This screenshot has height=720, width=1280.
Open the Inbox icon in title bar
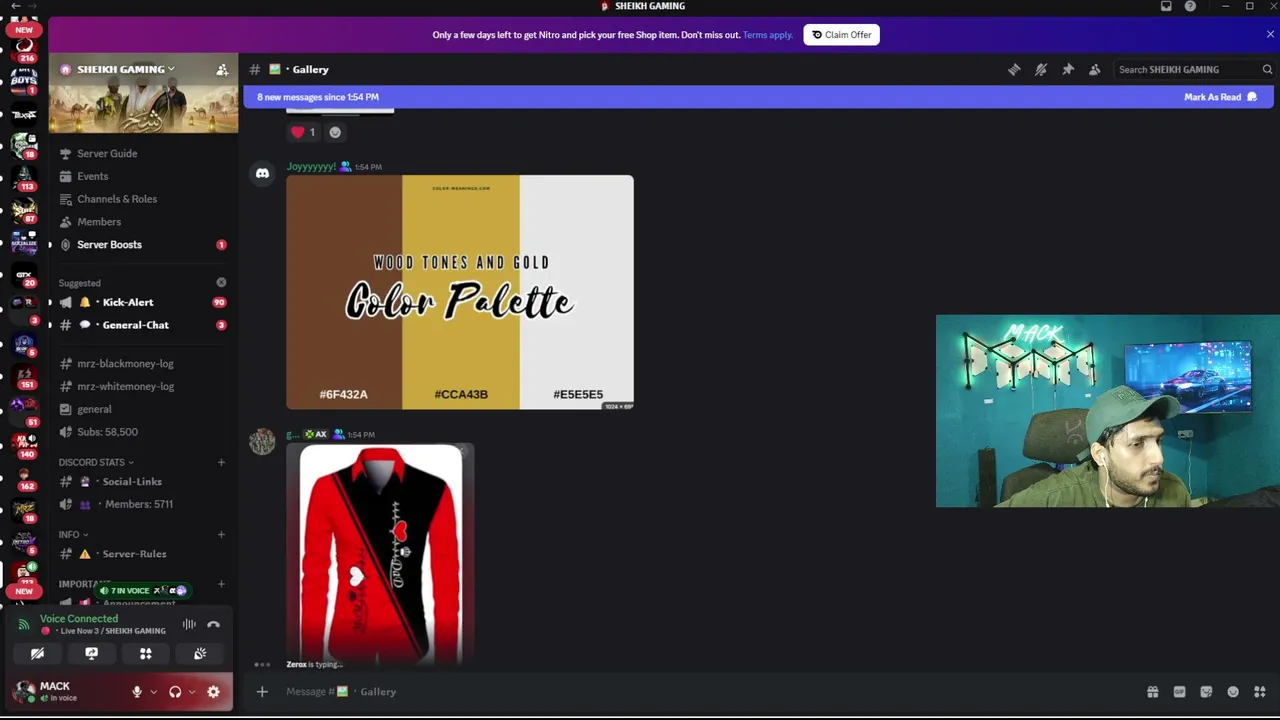[1166, 6]
